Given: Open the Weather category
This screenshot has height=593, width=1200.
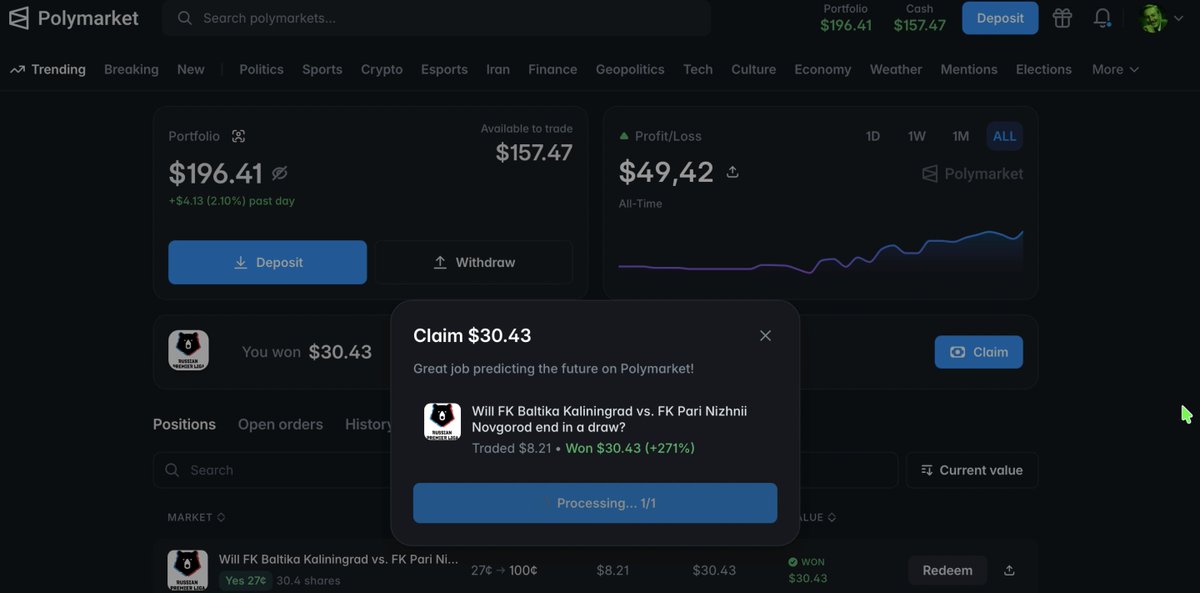Looking at the screenshot, I should [896, 69].
